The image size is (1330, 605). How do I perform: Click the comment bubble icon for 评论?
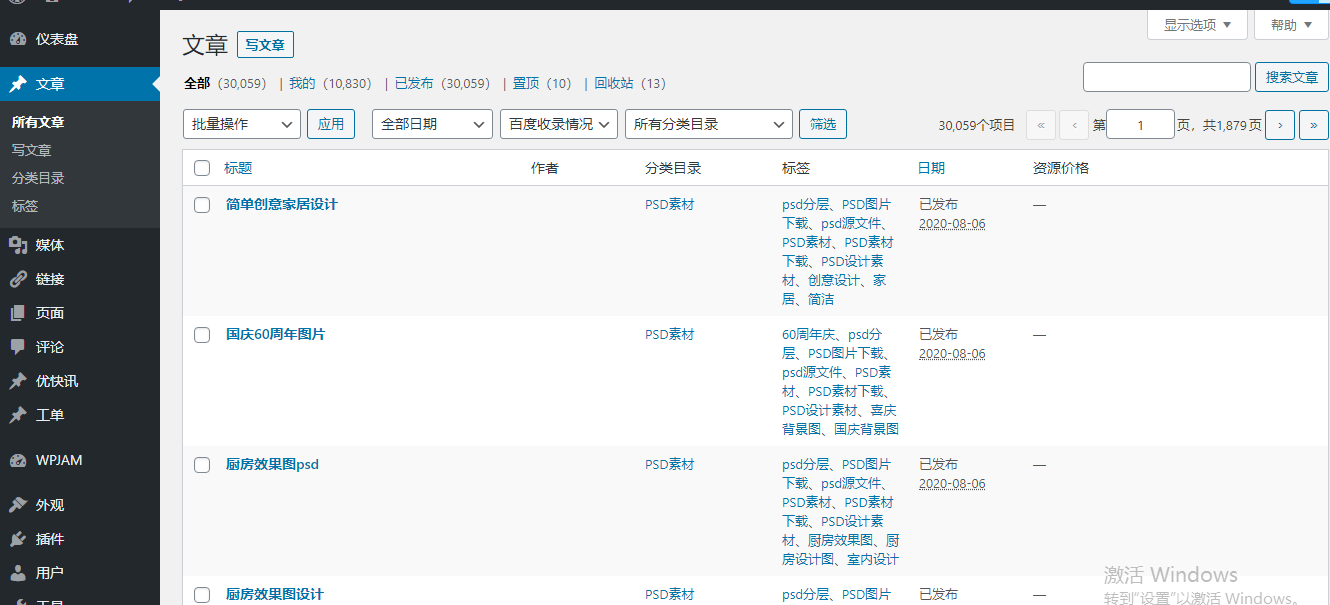click(x=18, y=347)
